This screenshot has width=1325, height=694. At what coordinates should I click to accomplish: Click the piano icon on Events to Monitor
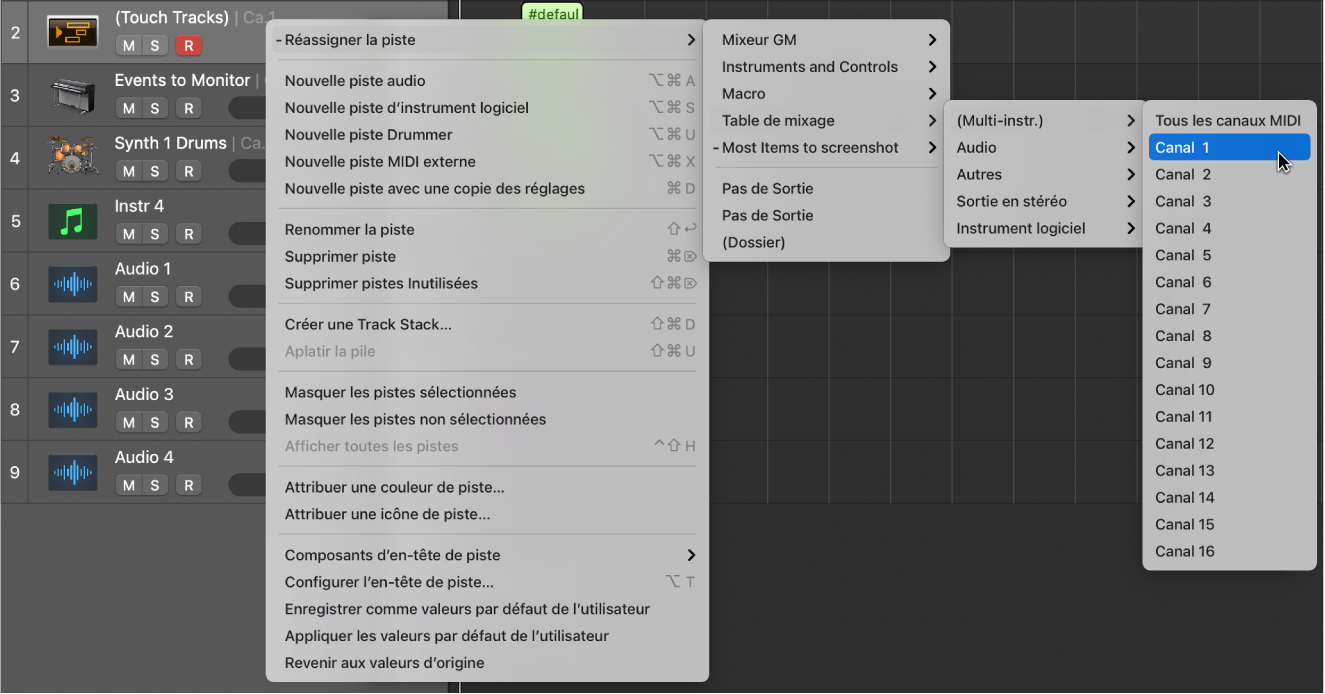coord(70,89)
